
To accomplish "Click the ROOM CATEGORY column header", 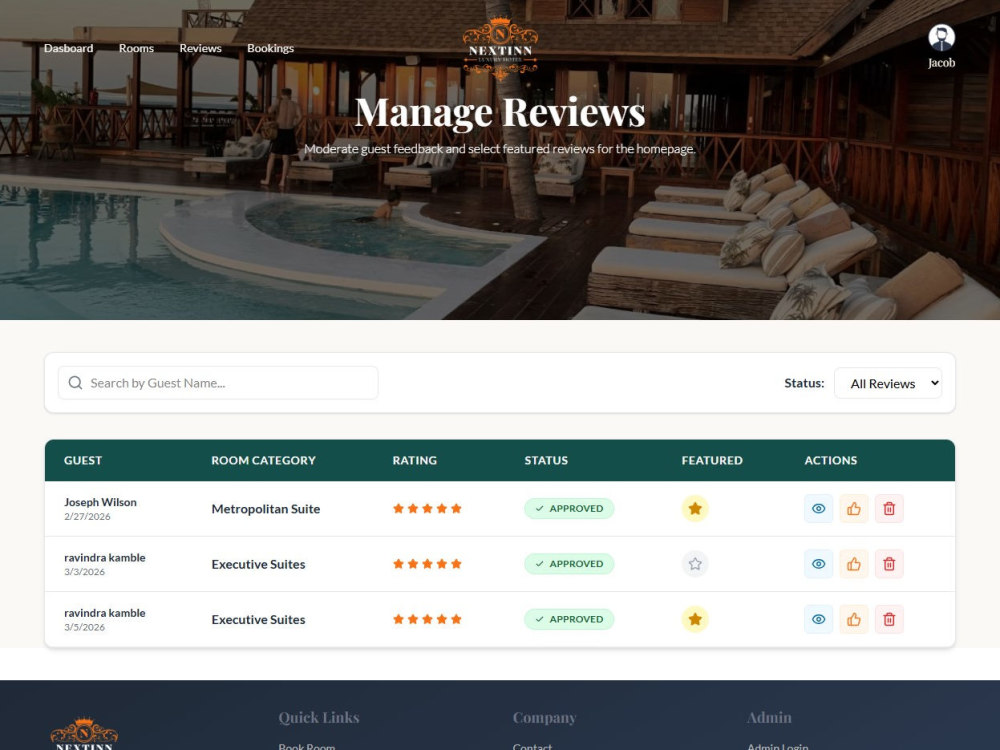I will pos(263,460).
